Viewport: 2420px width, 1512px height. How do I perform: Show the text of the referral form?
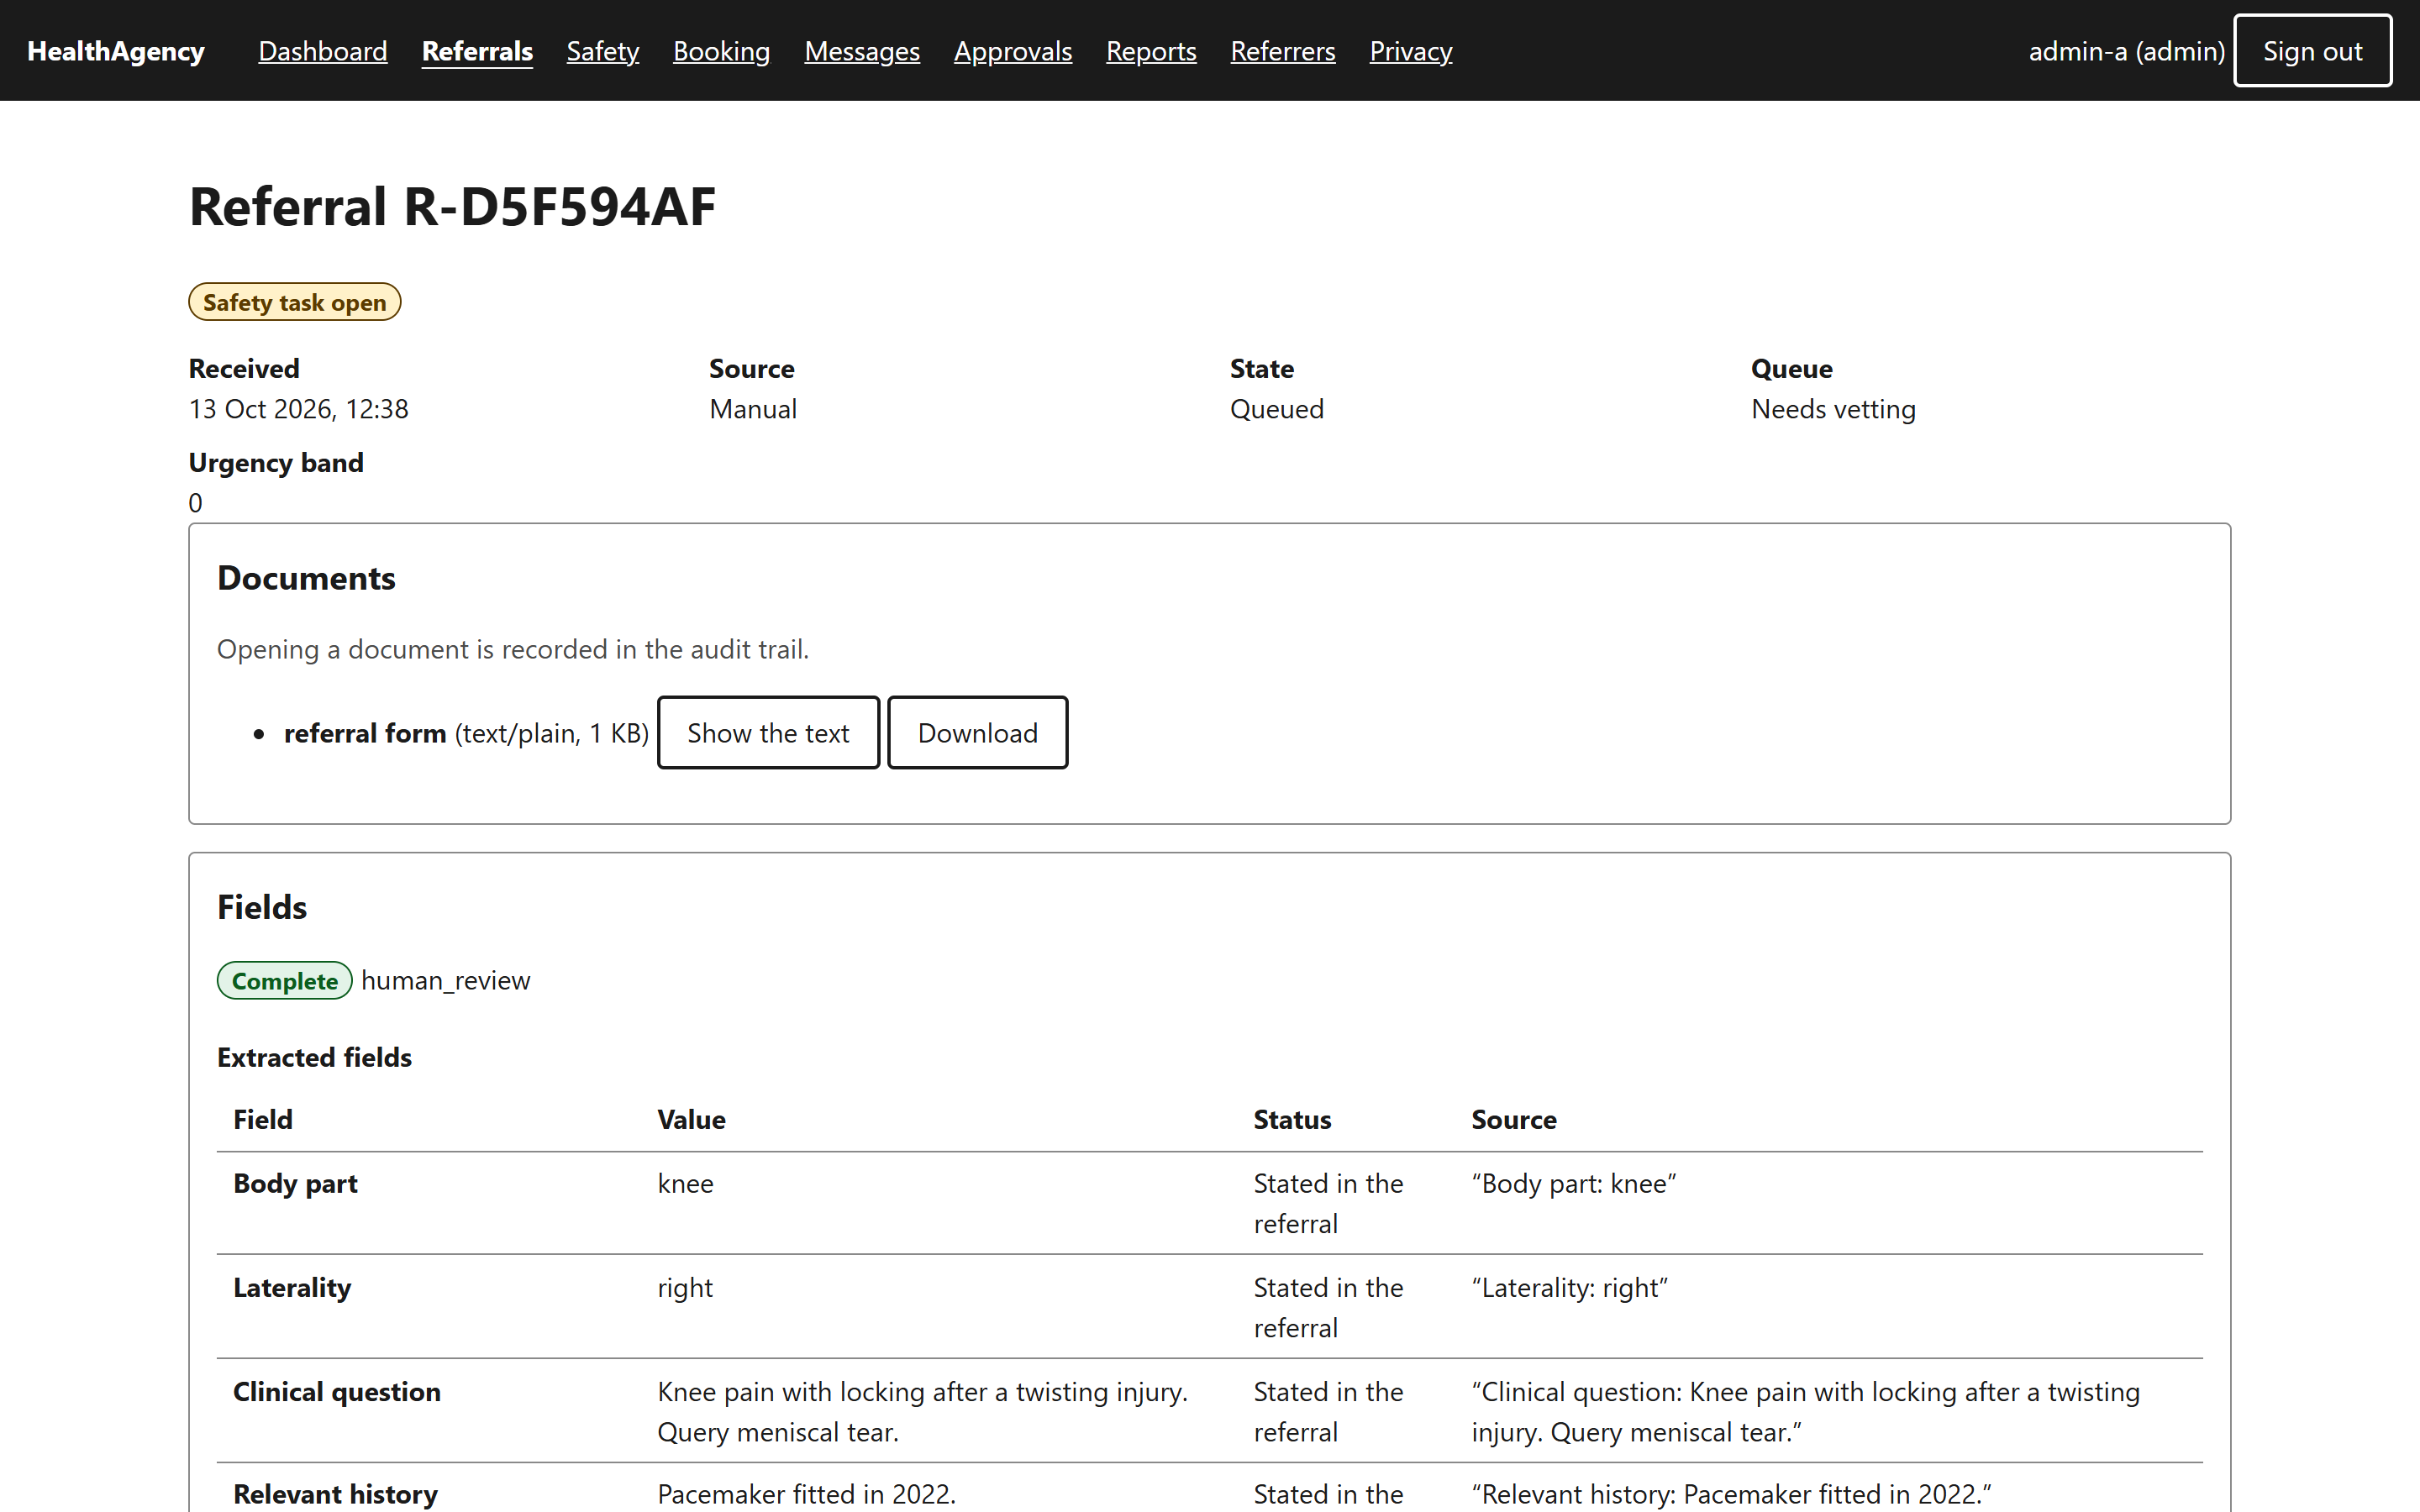[x=768, y=733]
